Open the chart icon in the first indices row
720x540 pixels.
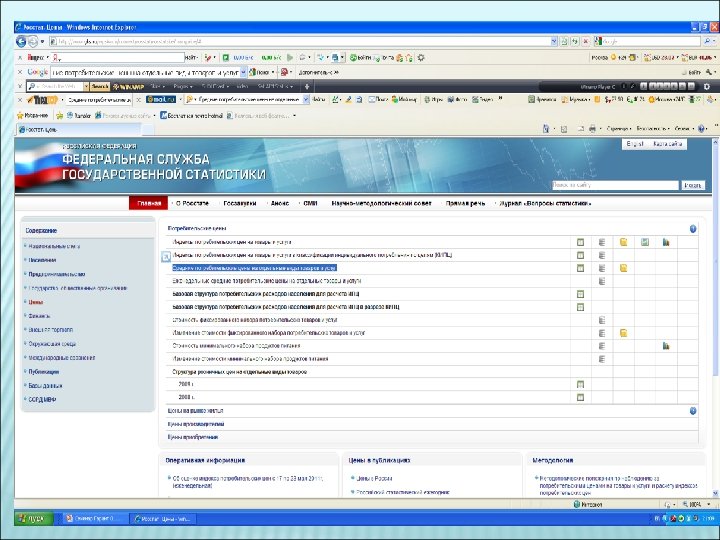click(x=665, y=242)
